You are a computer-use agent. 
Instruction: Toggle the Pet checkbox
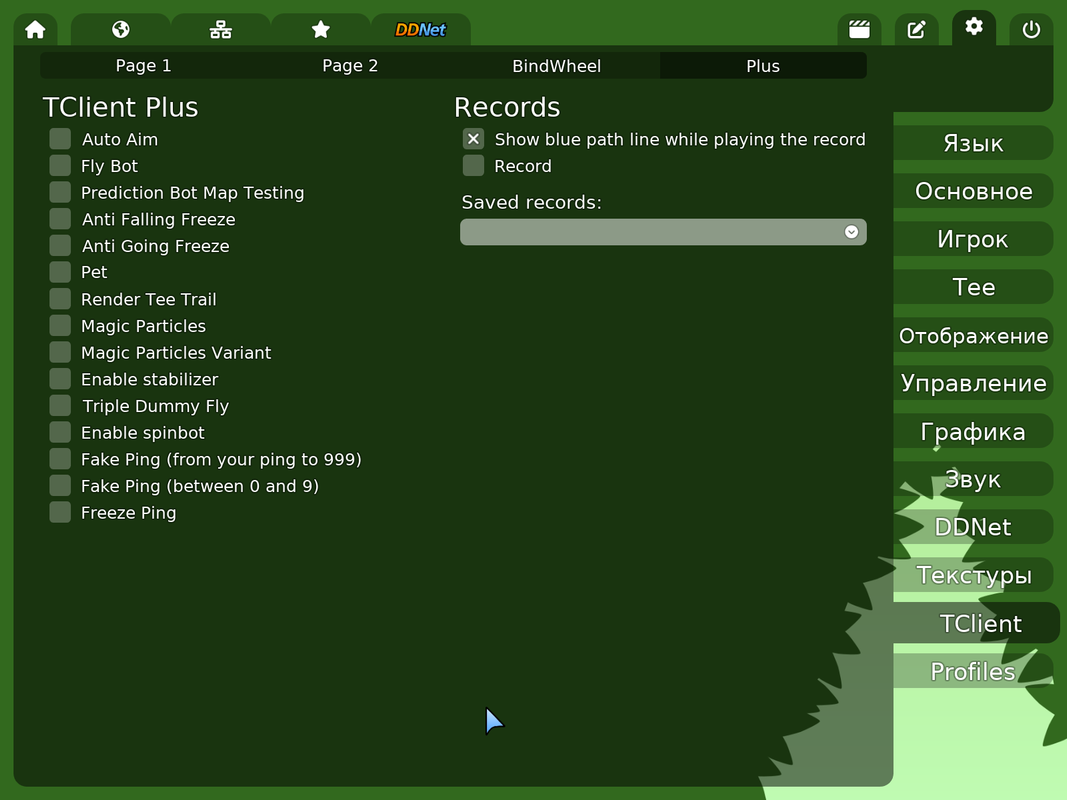[x=60, y=272]
